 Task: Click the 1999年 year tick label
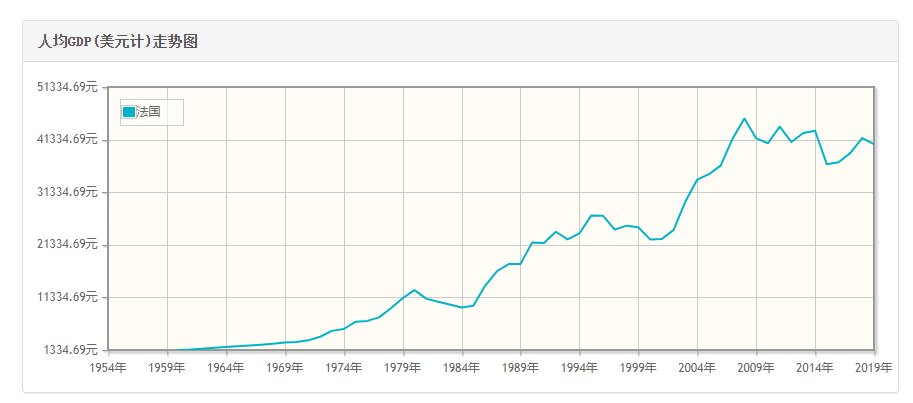coord(639,367)
